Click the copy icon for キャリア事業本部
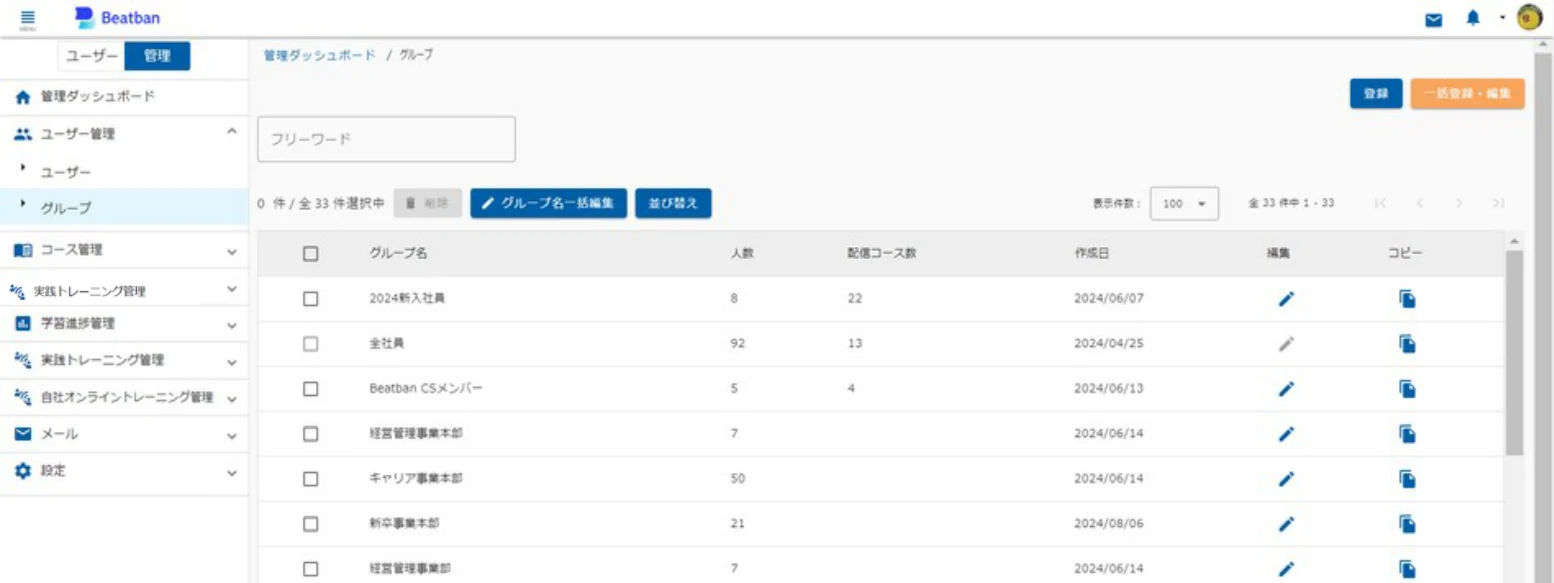 click(x=1407, y=478)
